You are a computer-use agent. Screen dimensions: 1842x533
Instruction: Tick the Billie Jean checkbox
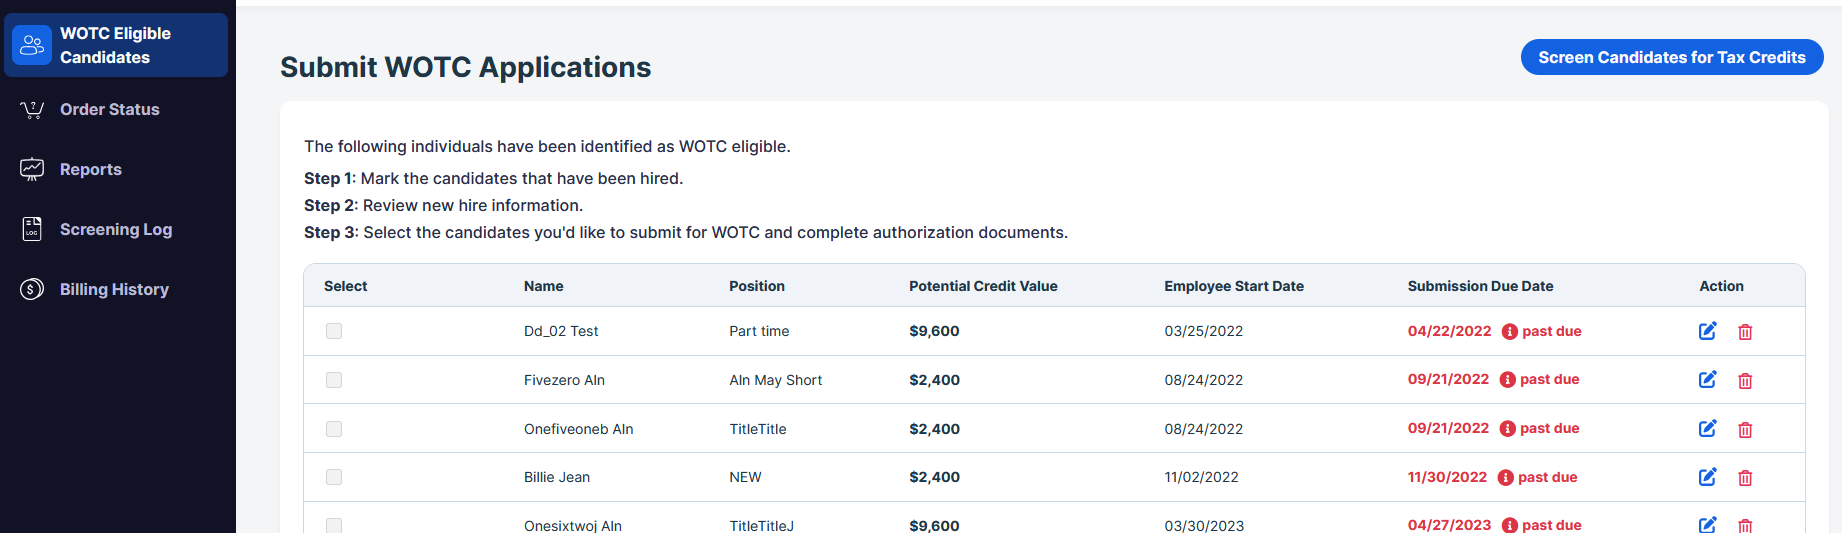[x=334, y=477]
